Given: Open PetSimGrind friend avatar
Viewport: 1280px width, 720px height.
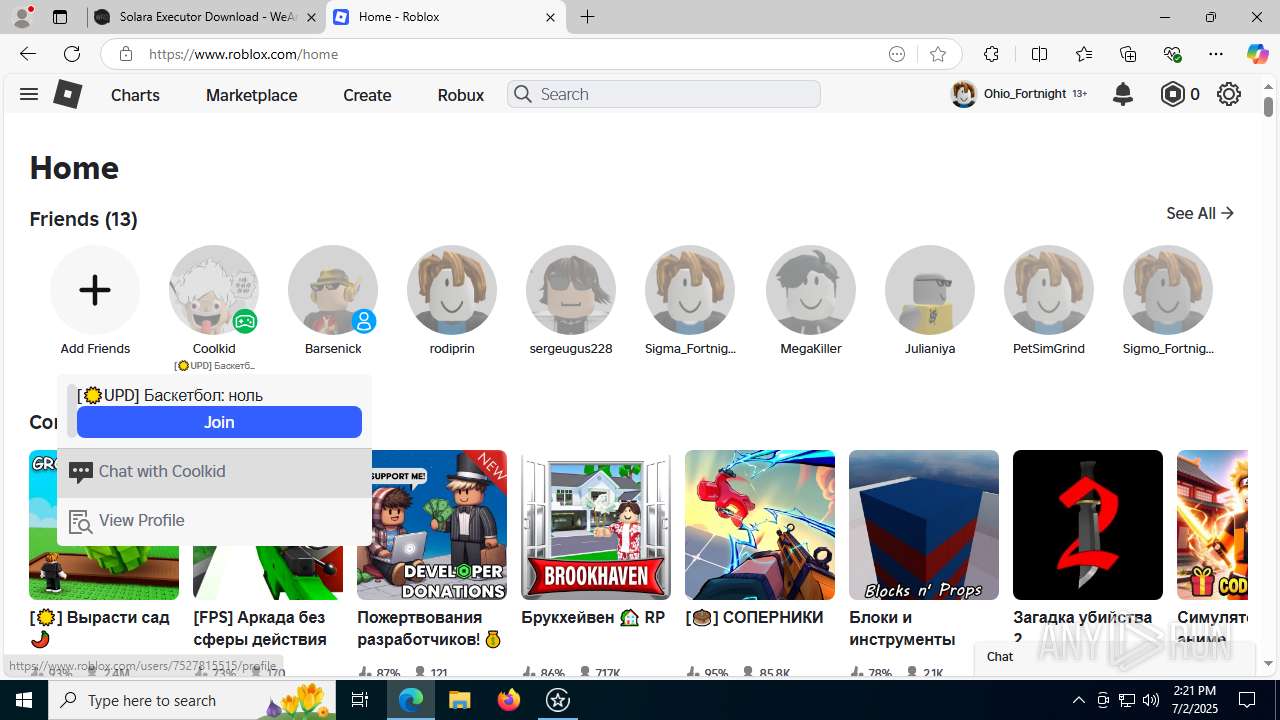Looking at the screenshot, I should [1049, 290].
